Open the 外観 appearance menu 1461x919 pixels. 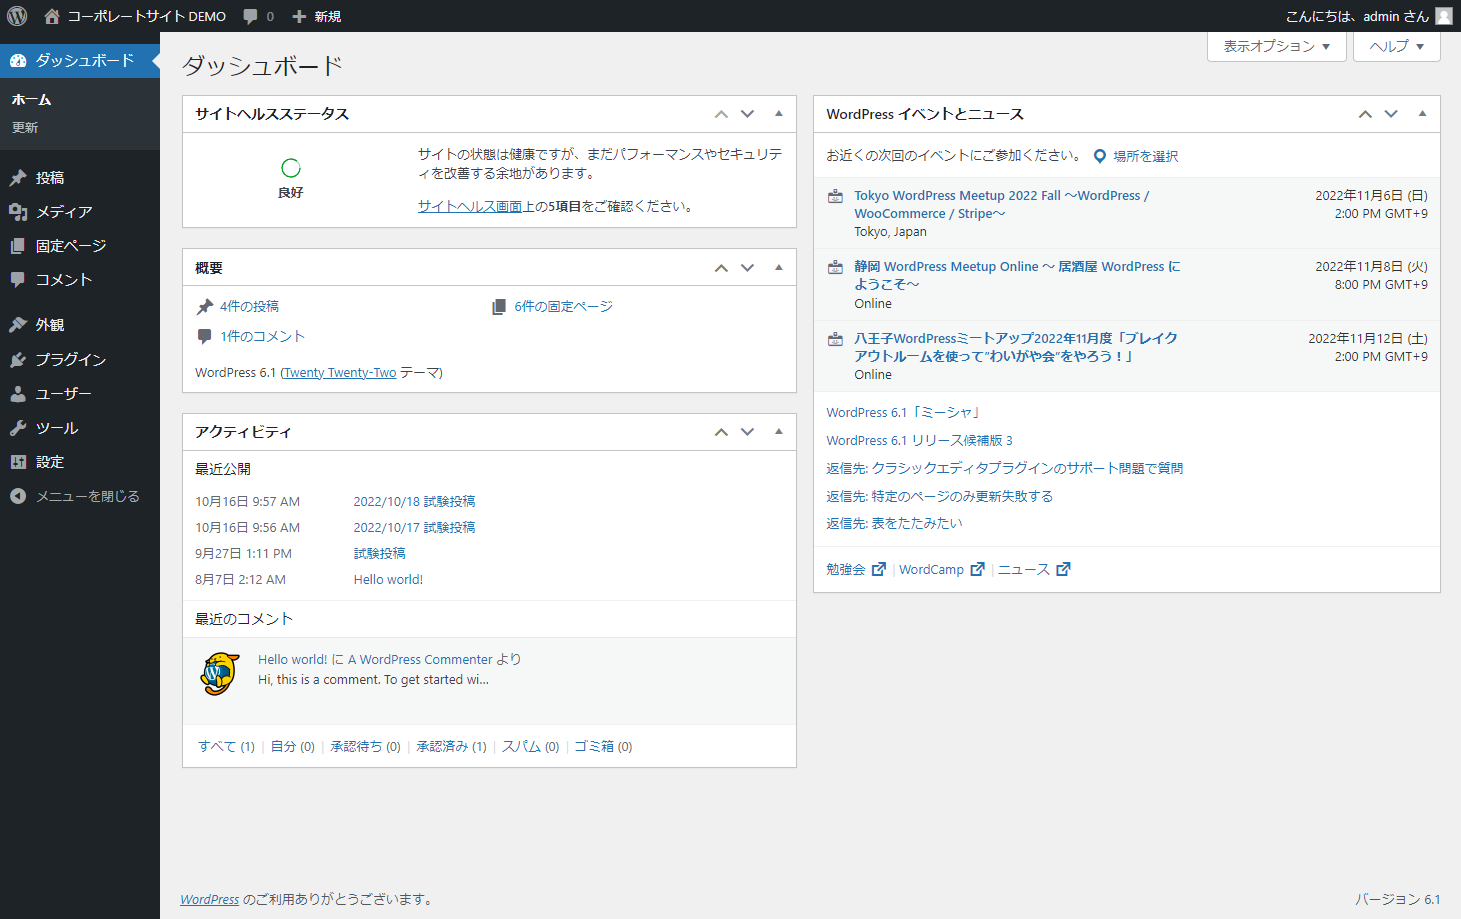pos(49,325)
